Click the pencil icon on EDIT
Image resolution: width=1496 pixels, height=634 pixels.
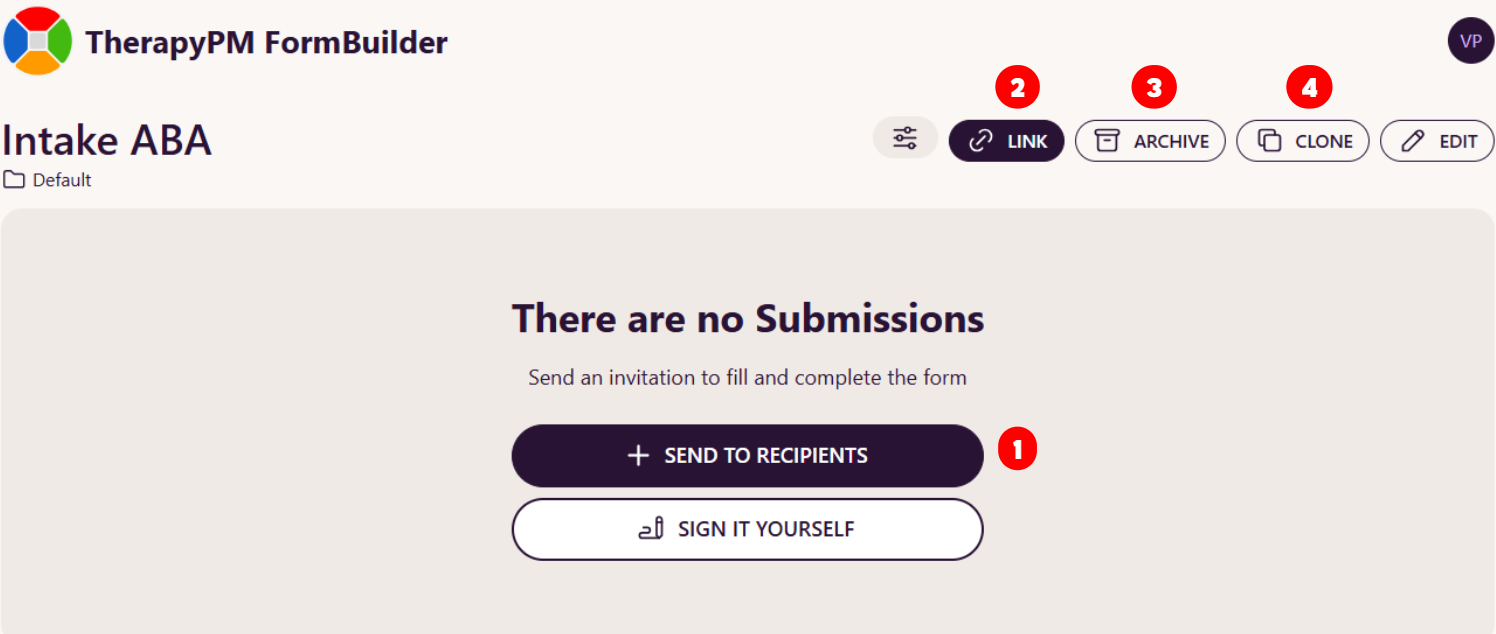tap(1413, 141)
